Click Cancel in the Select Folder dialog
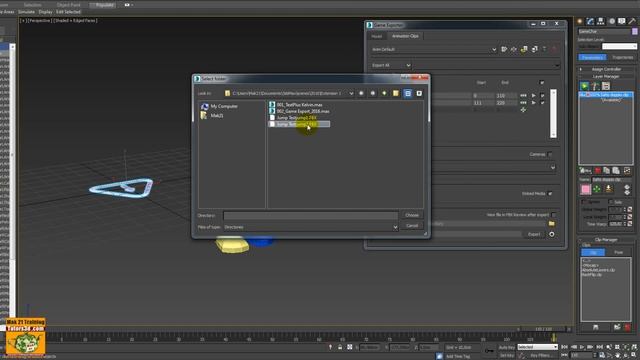The height and width of the screenshot is (360, 640). pos(412,225)
